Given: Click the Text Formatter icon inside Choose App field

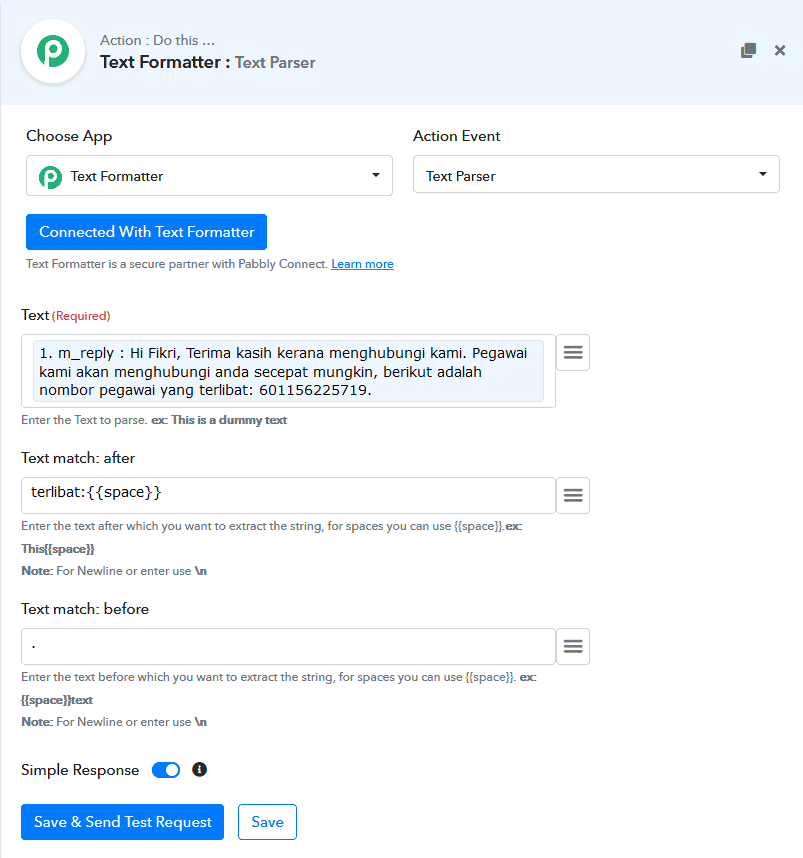Looking at the screenshot, I should pos(49,176).
